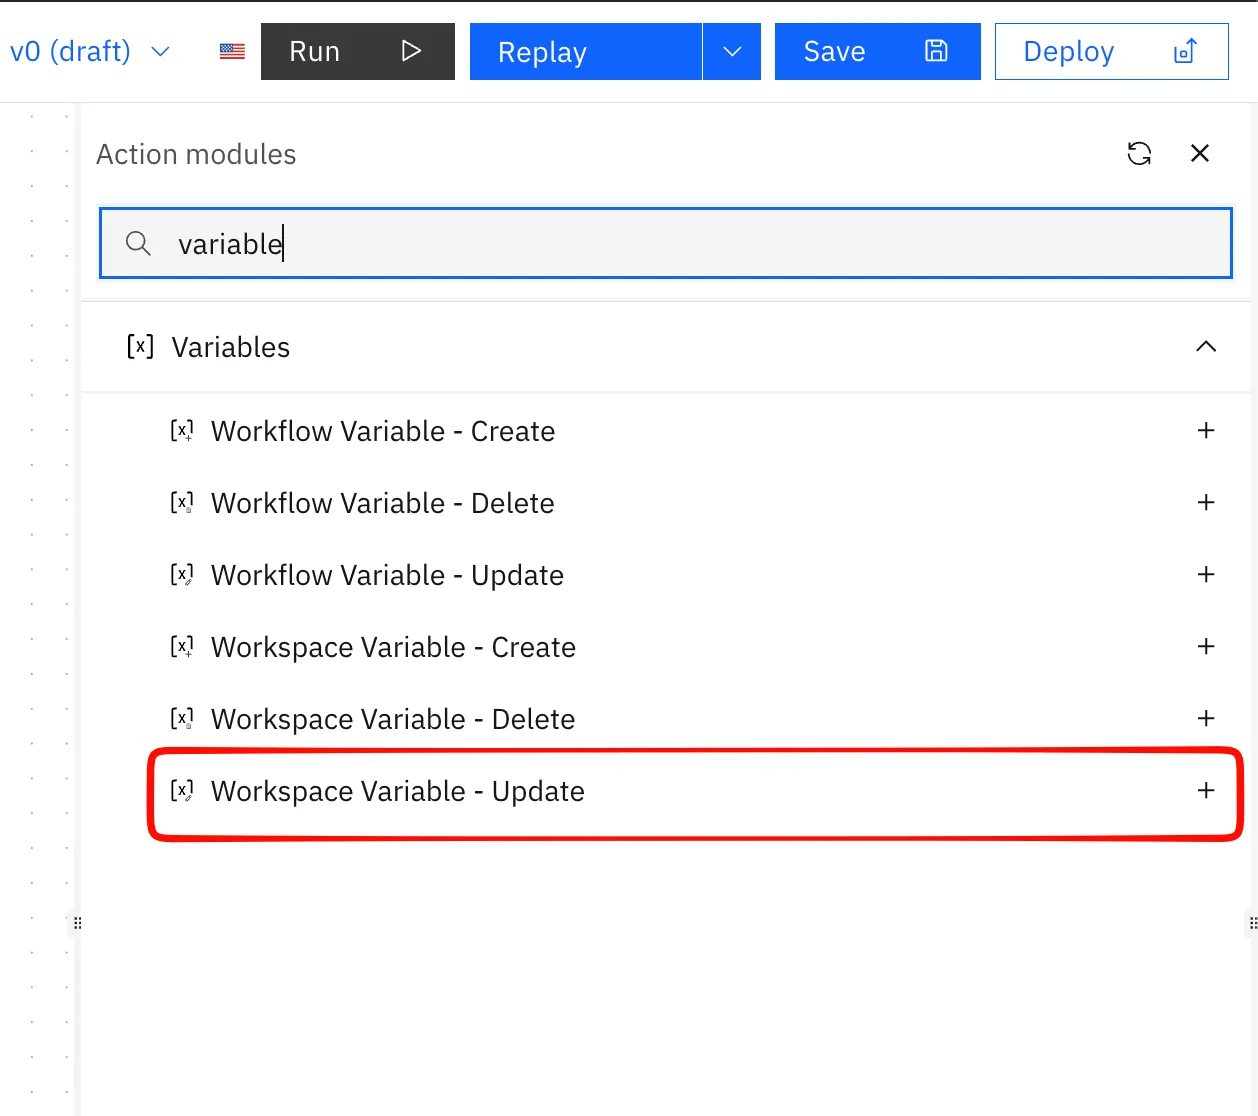Click icon beside Workspace Variable - Create
The image size is (1258, 1116).
click(x=182, y=647)
